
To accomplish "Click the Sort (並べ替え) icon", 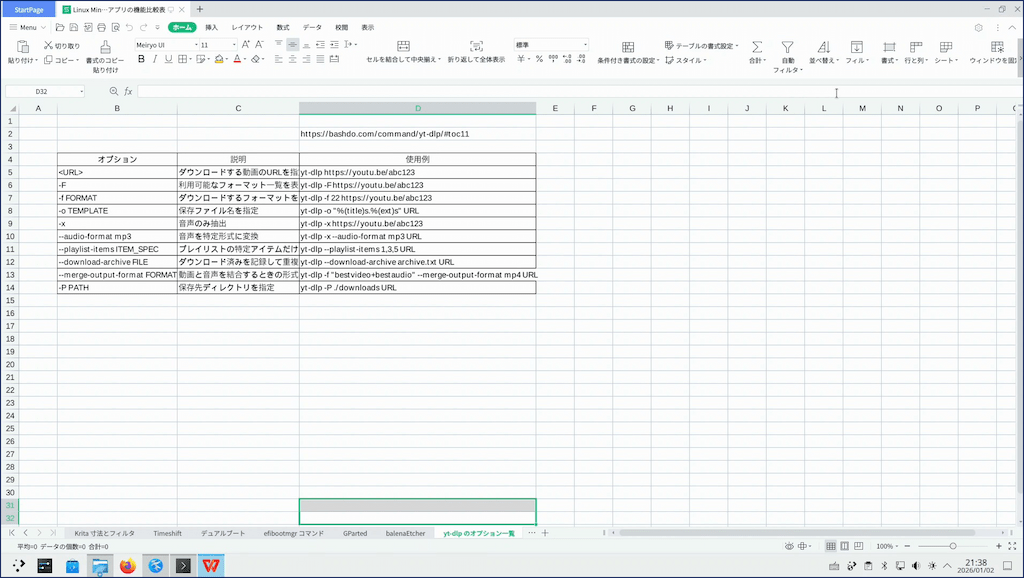I will [822, 47].
